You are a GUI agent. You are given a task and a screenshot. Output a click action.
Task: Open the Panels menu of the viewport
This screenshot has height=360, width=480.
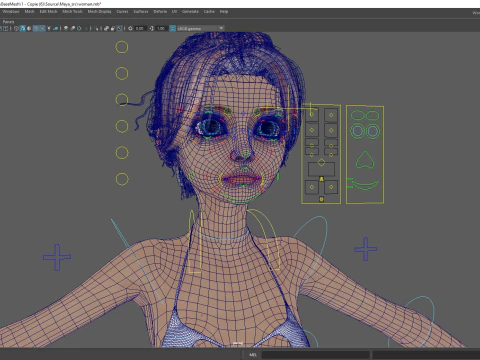click(8, 22)
